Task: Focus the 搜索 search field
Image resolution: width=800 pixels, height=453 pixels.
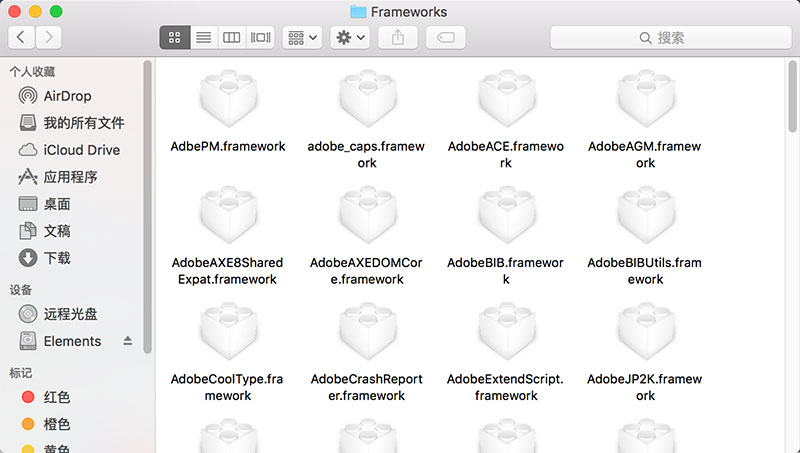Action: tap(670, 37)
